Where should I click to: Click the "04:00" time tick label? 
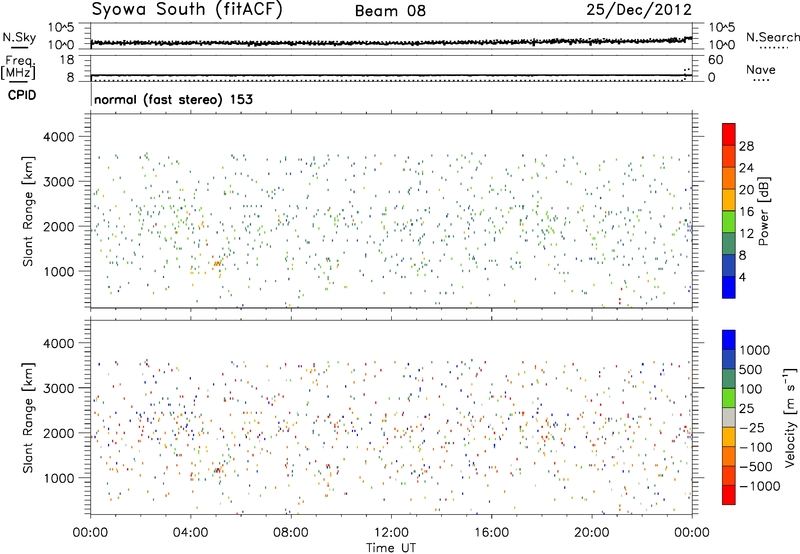(x=190, y=533)
